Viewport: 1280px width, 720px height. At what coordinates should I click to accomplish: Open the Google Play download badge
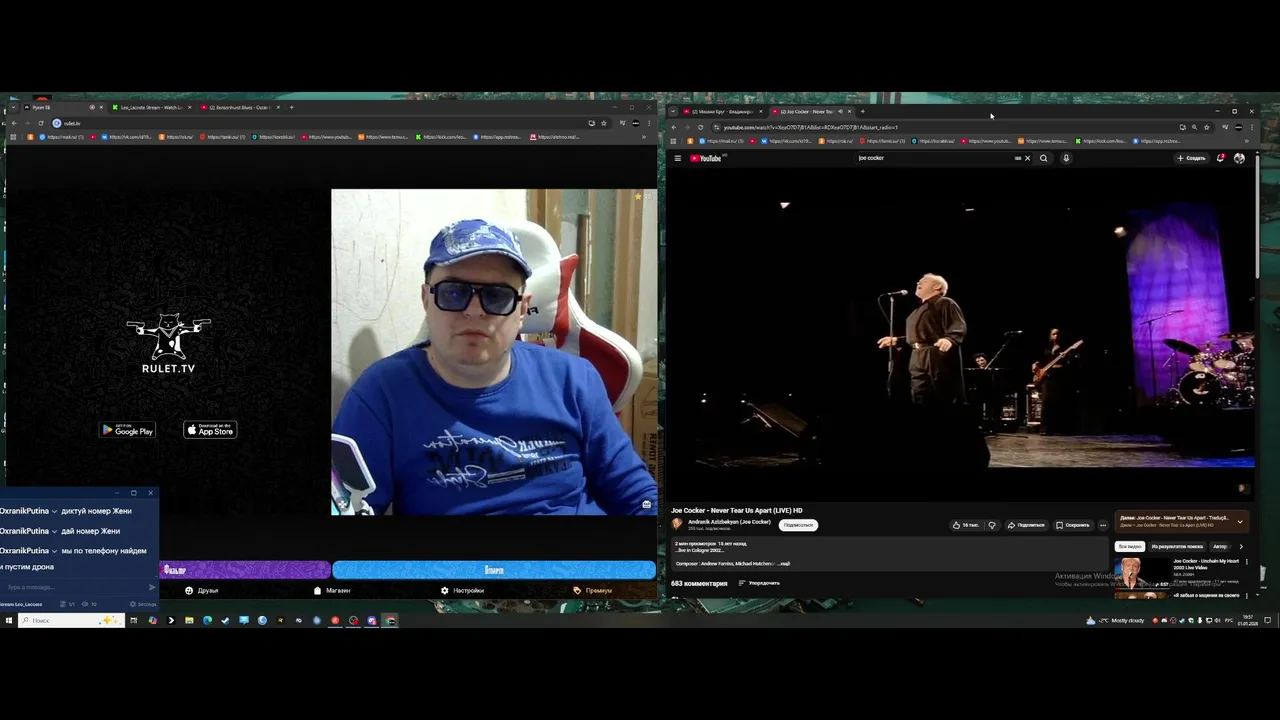click(127, 430)
